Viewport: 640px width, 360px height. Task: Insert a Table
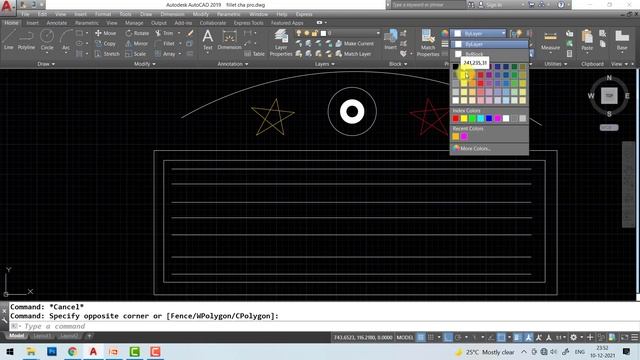pos(254,54)
